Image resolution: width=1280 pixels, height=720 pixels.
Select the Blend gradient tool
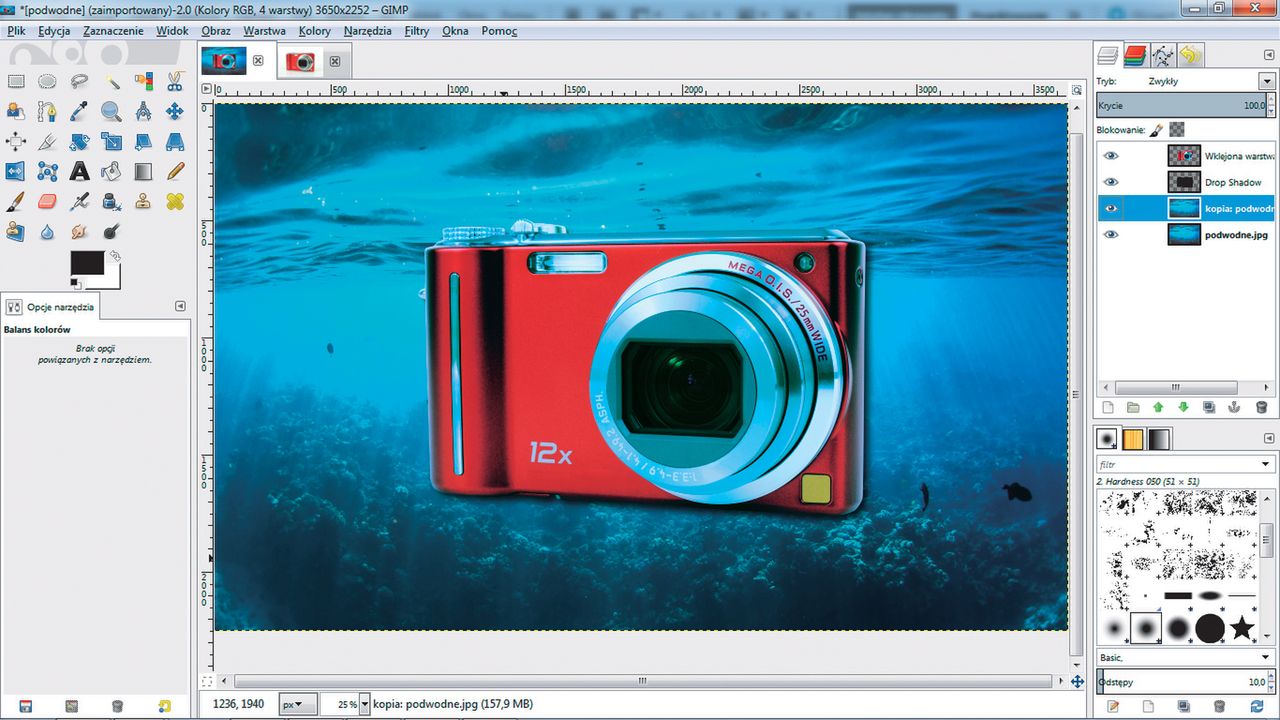point(143,171)
